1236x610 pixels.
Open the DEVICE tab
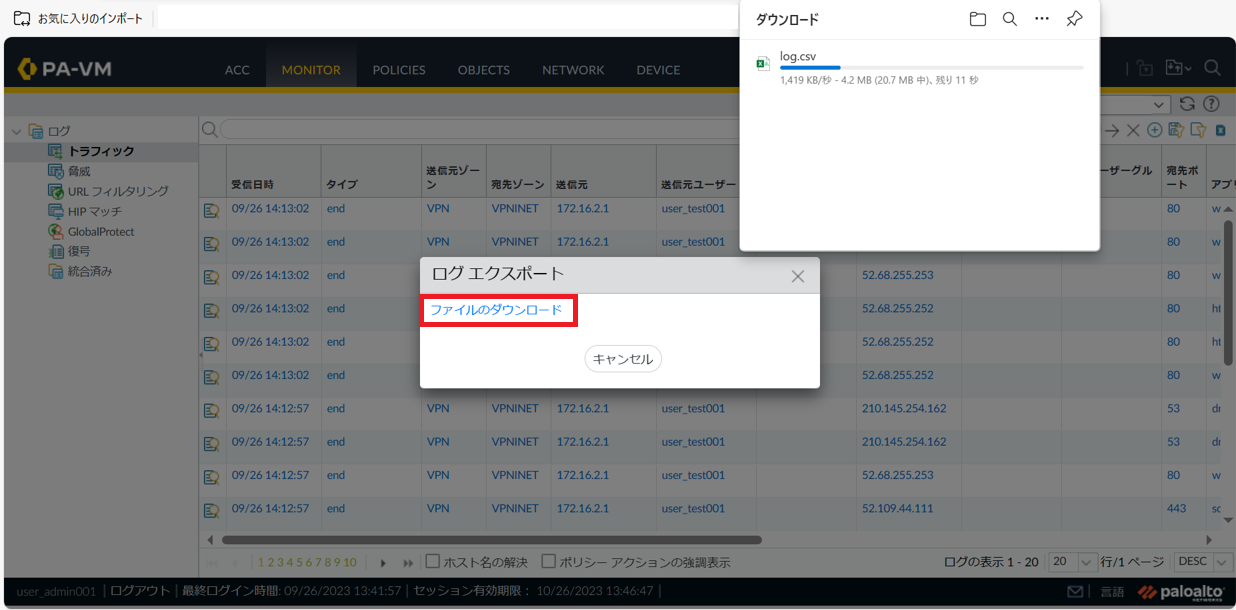point(658,70)
